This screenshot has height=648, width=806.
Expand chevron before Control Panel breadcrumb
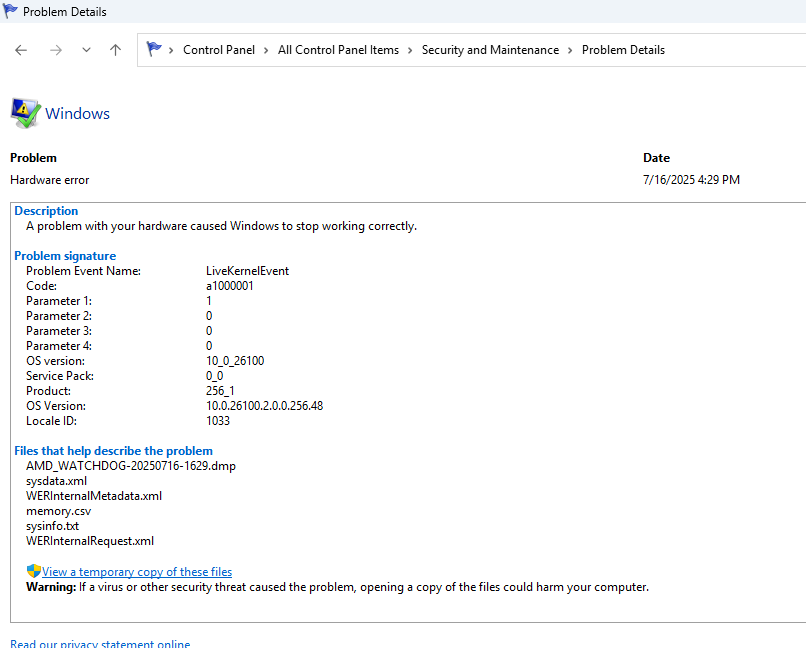coord(172,50)
